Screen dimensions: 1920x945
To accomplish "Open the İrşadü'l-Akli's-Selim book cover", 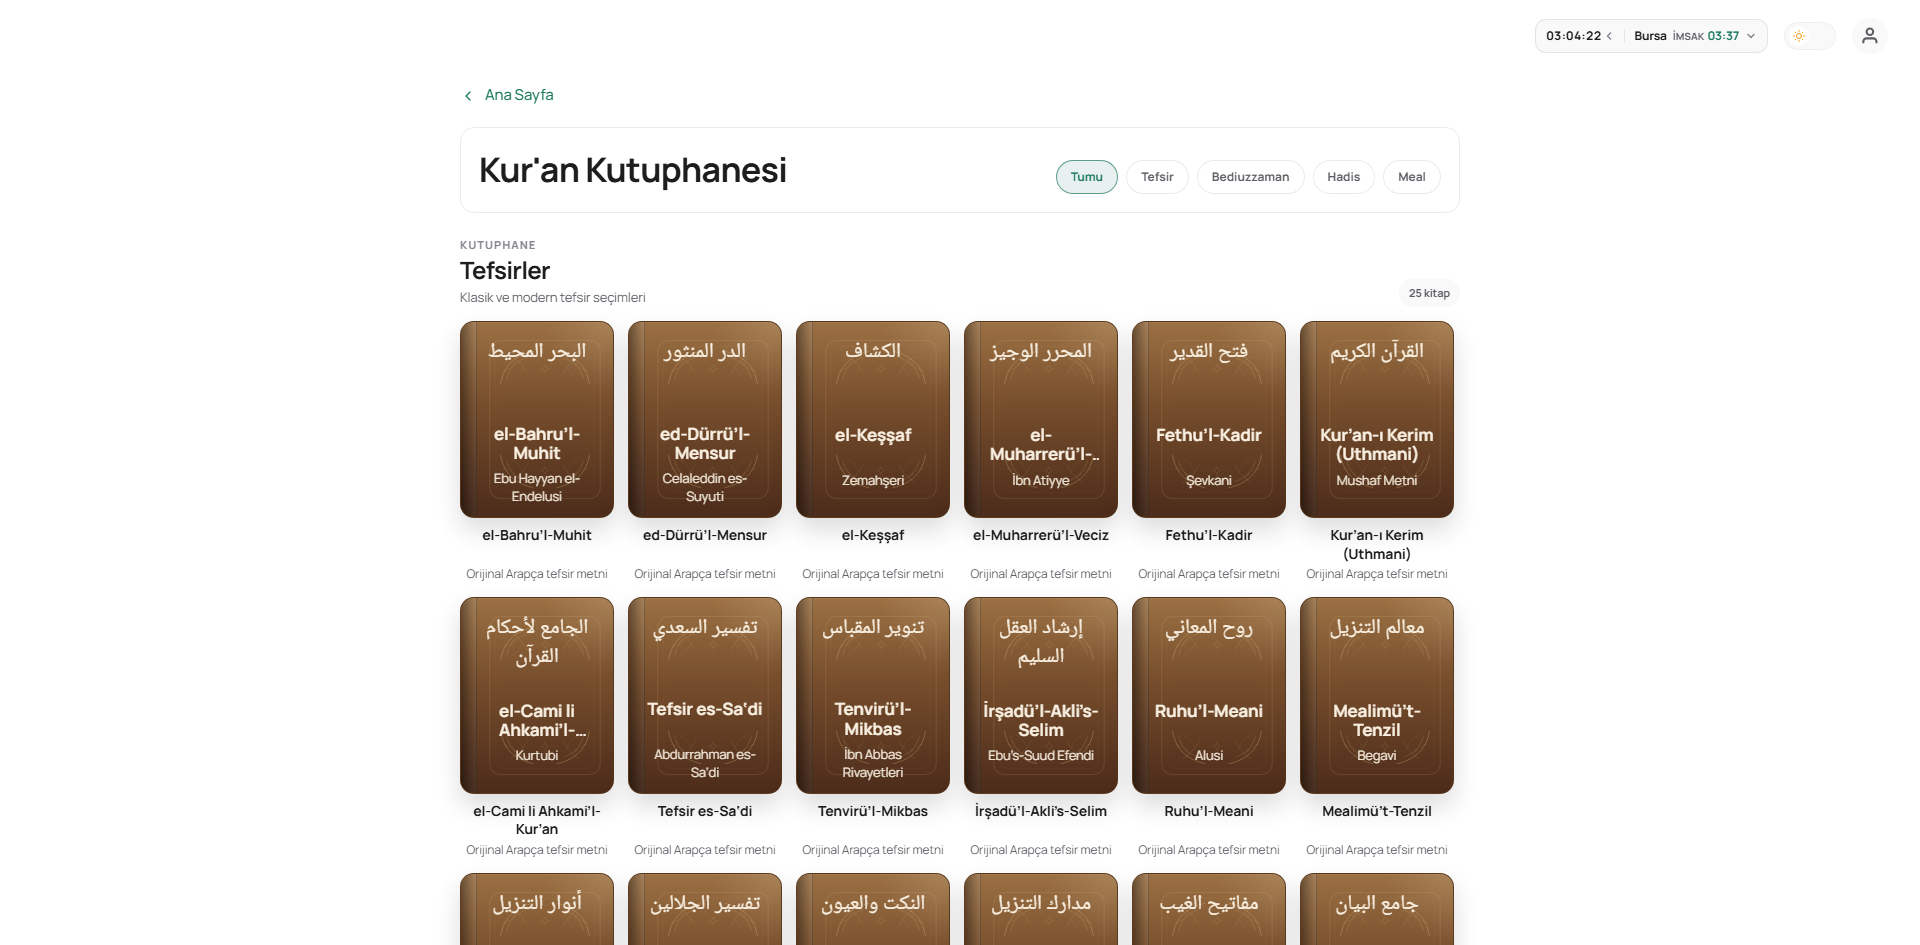I will click(x=1041, y=695).
